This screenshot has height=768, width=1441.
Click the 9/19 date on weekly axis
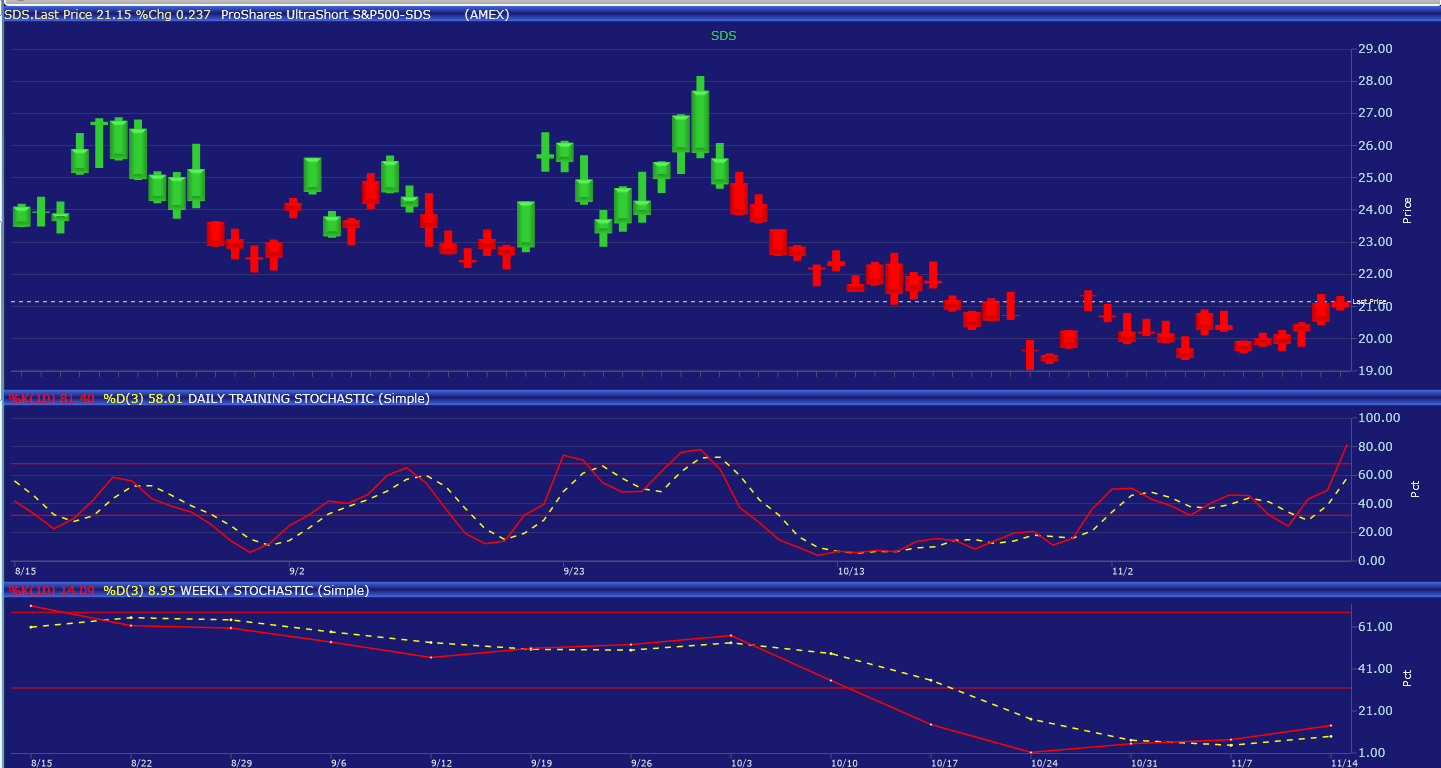(x=541, y=763)
